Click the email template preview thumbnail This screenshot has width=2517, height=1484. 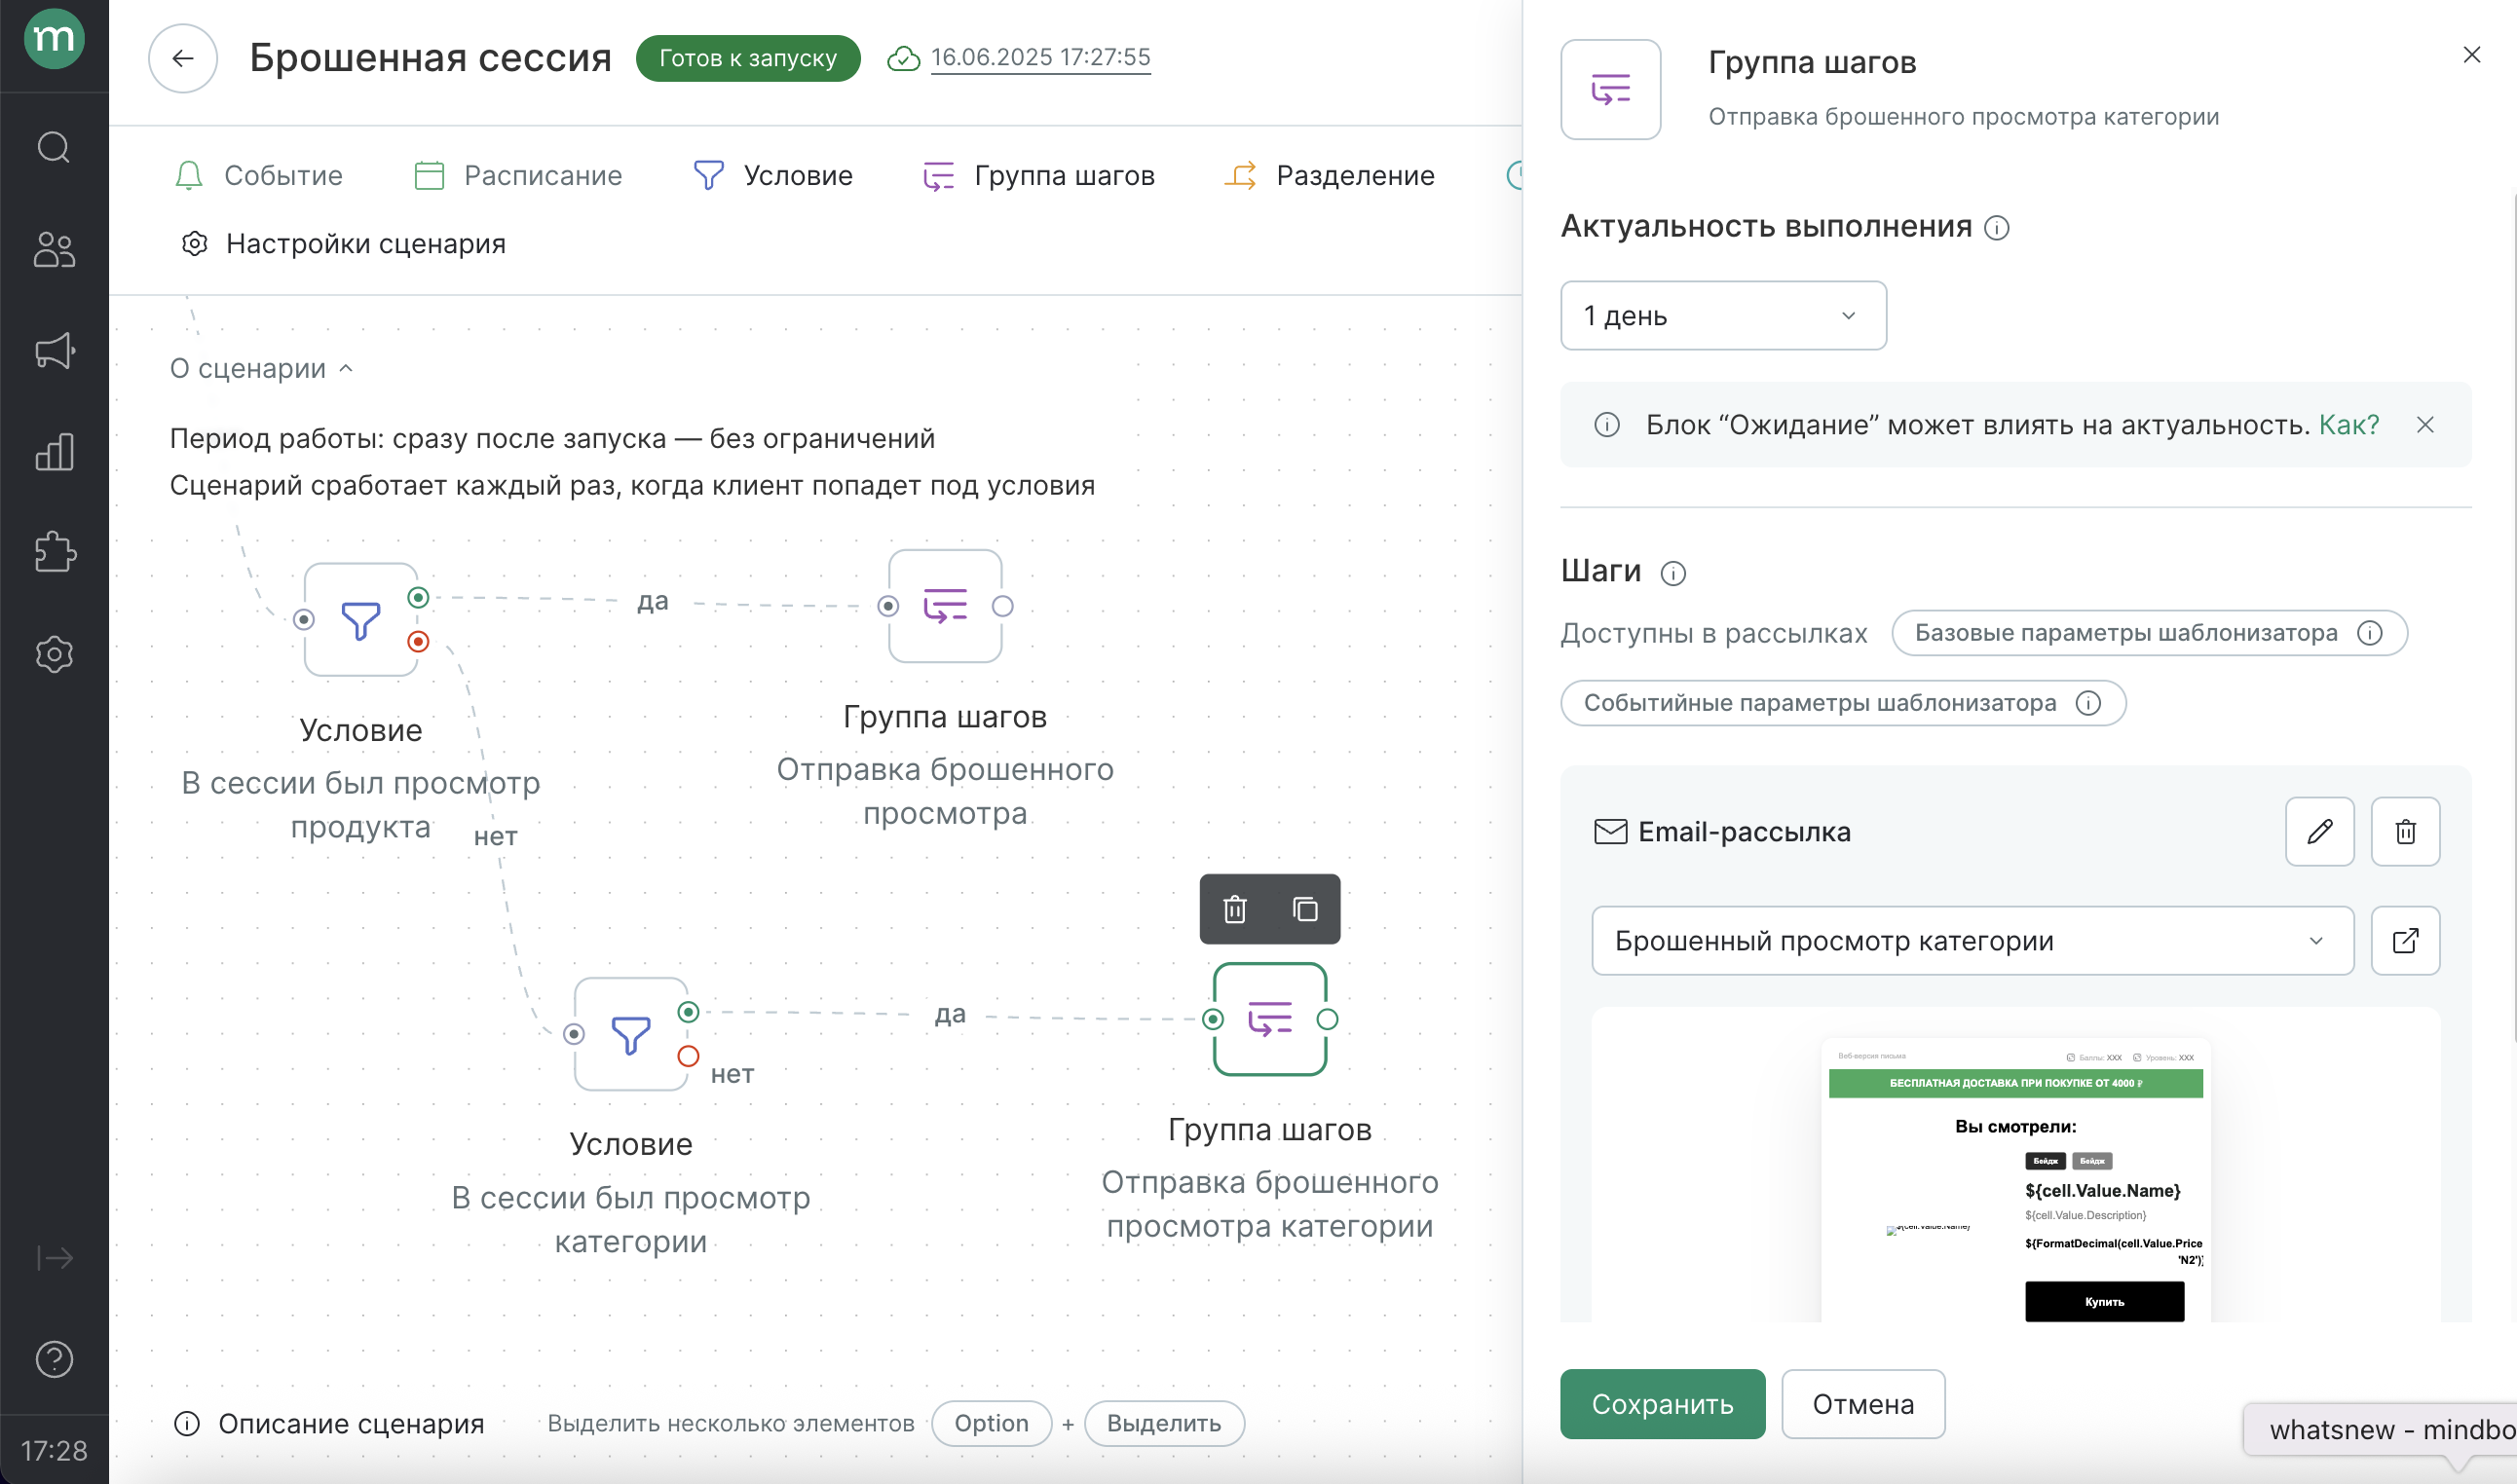[x=2015, y=1180]
